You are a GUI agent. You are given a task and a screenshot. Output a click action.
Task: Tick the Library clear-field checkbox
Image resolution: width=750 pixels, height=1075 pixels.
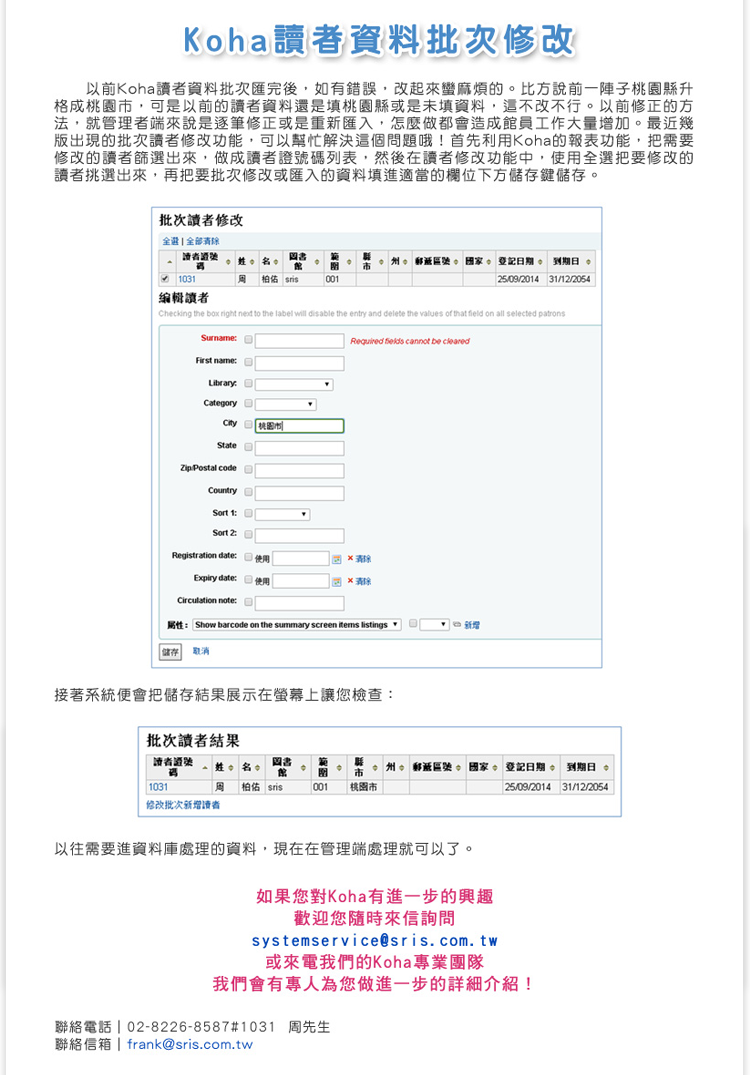click(x=248, y=384)
